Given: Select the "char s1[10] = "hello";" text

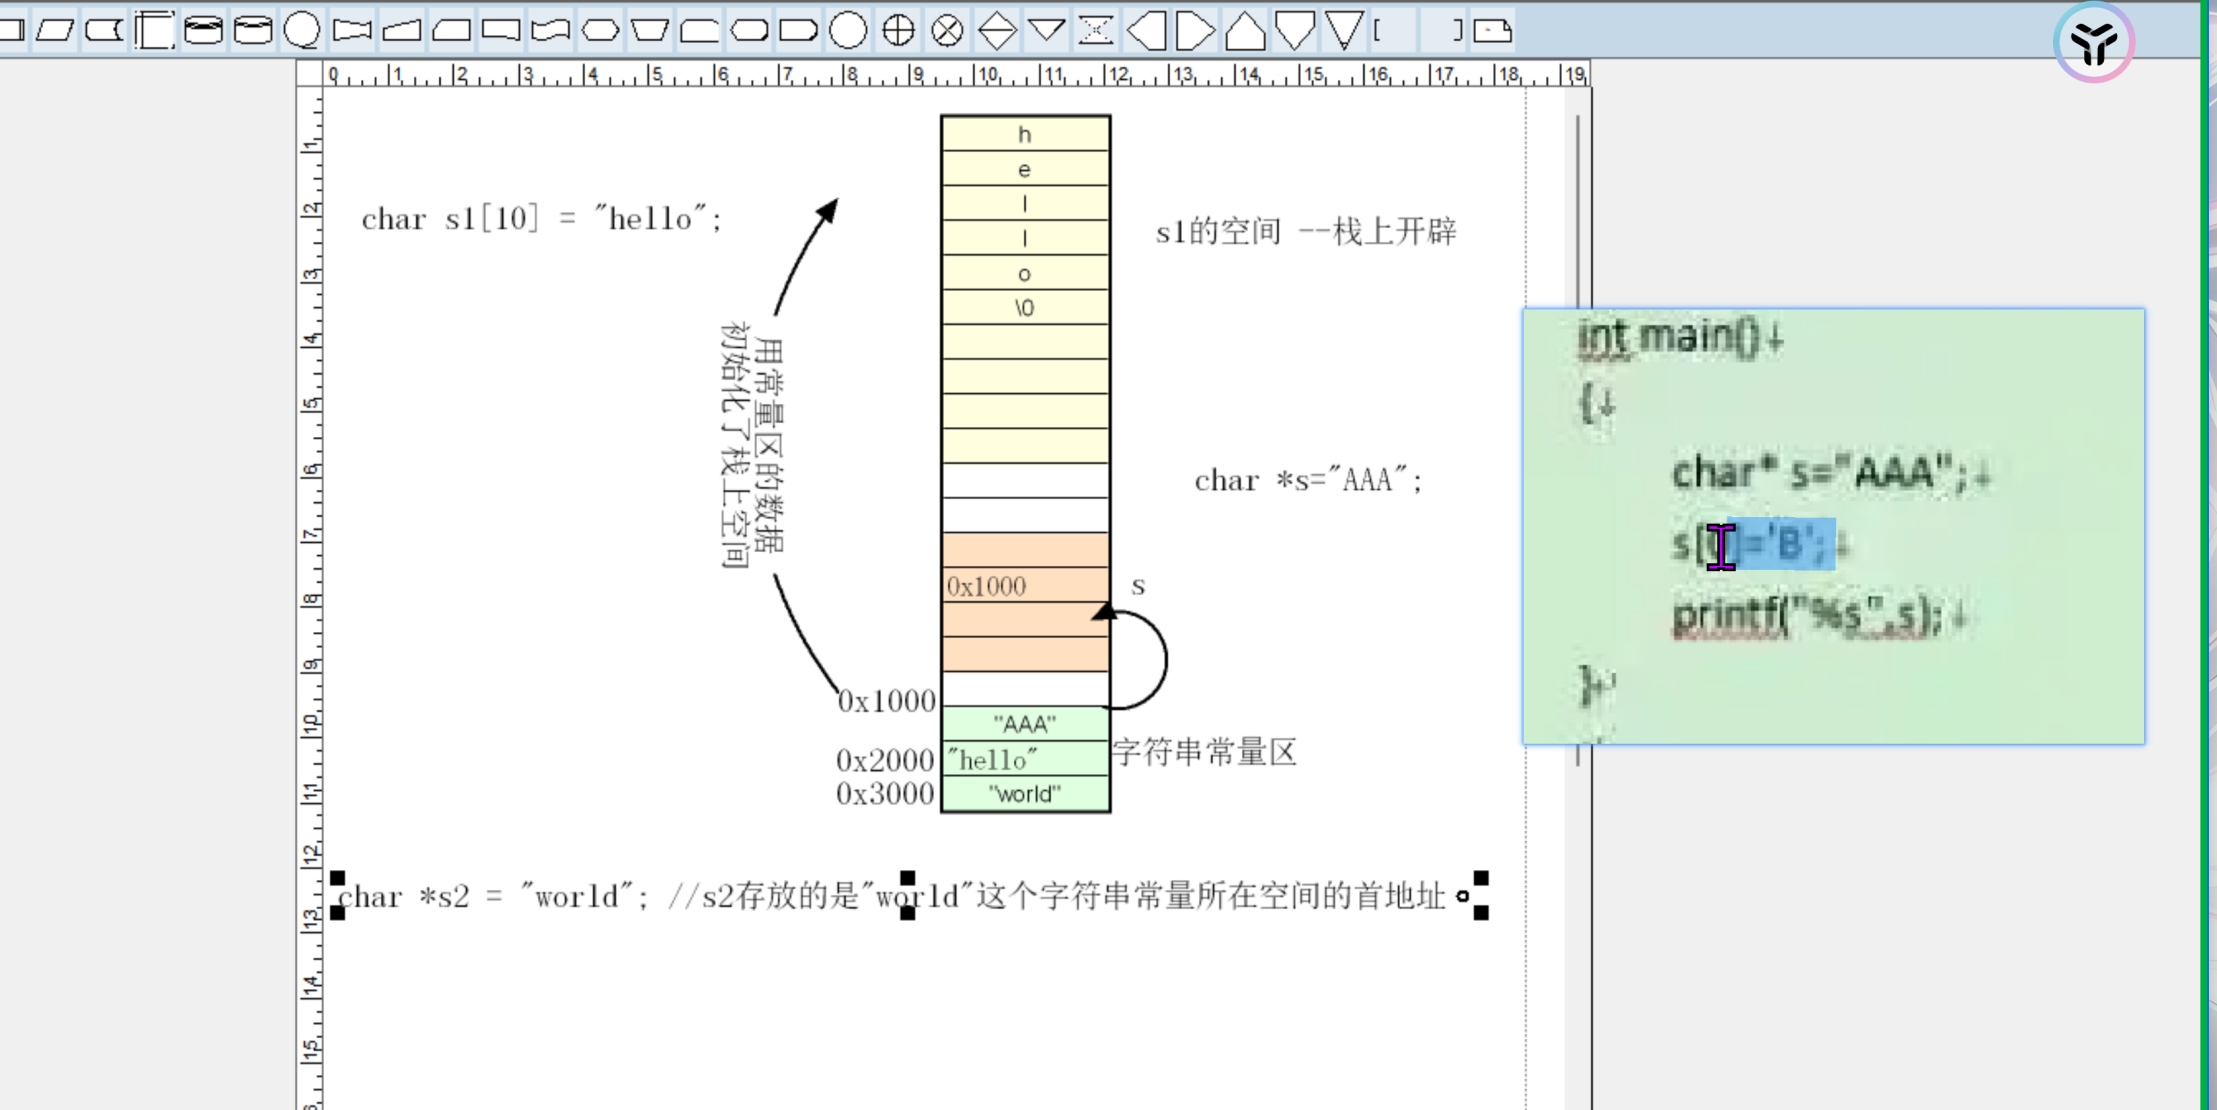Looking at the screenshot, I should 541,219.
